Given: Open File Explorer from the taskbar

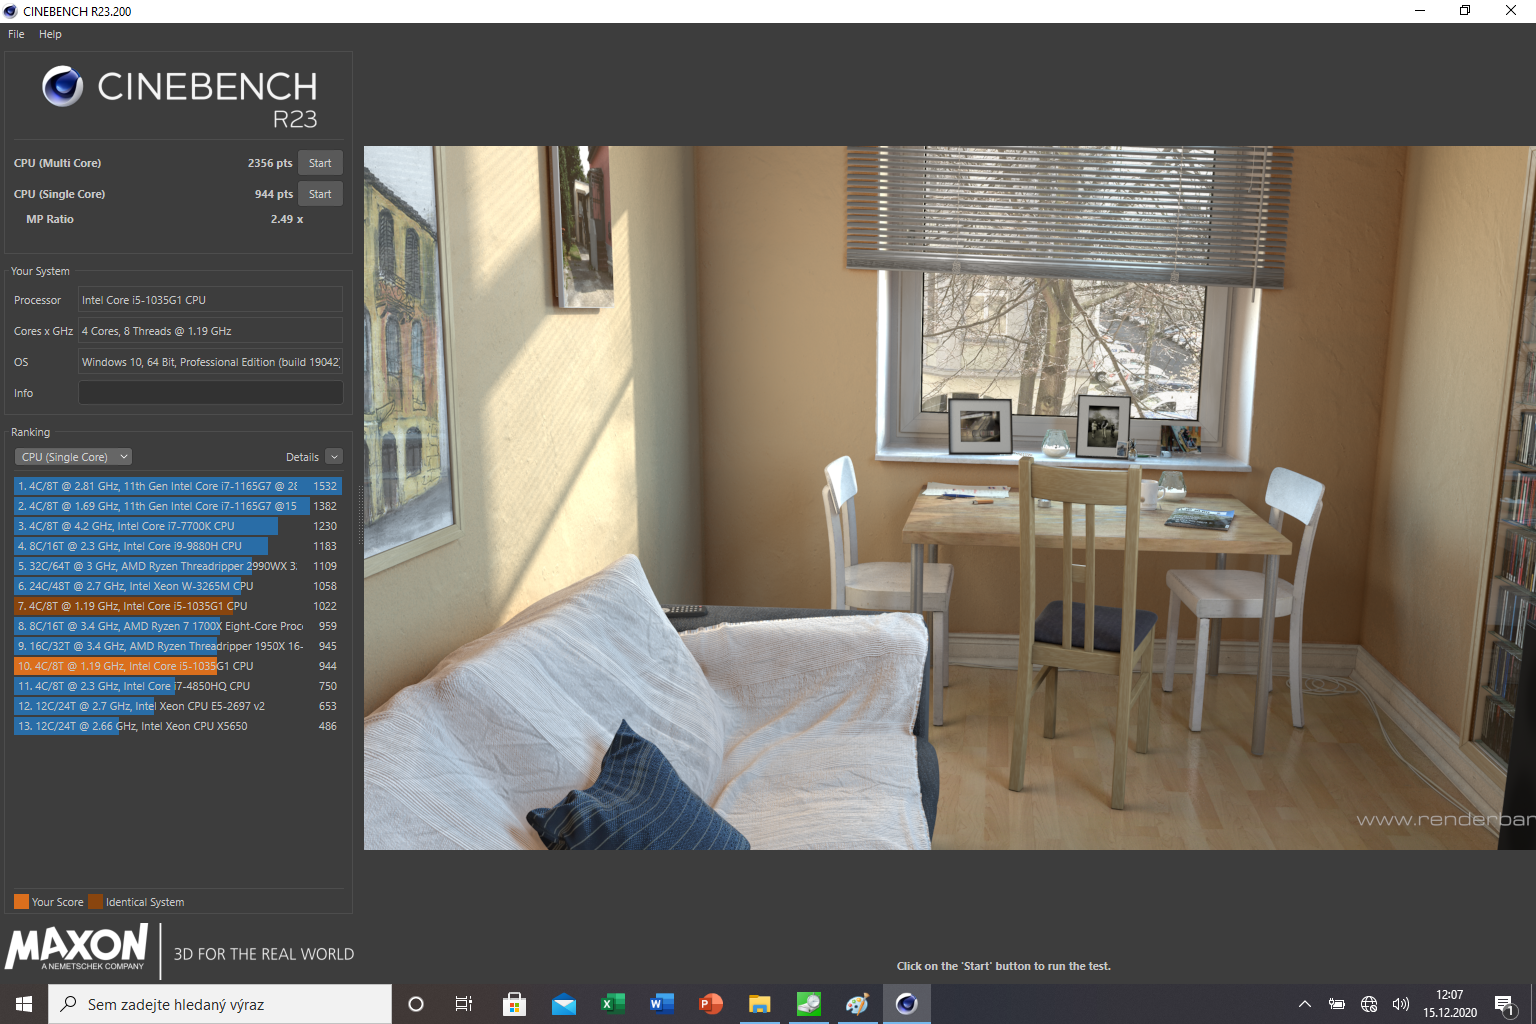Looking at the screenshot, I should click(x=759, y=1004).
